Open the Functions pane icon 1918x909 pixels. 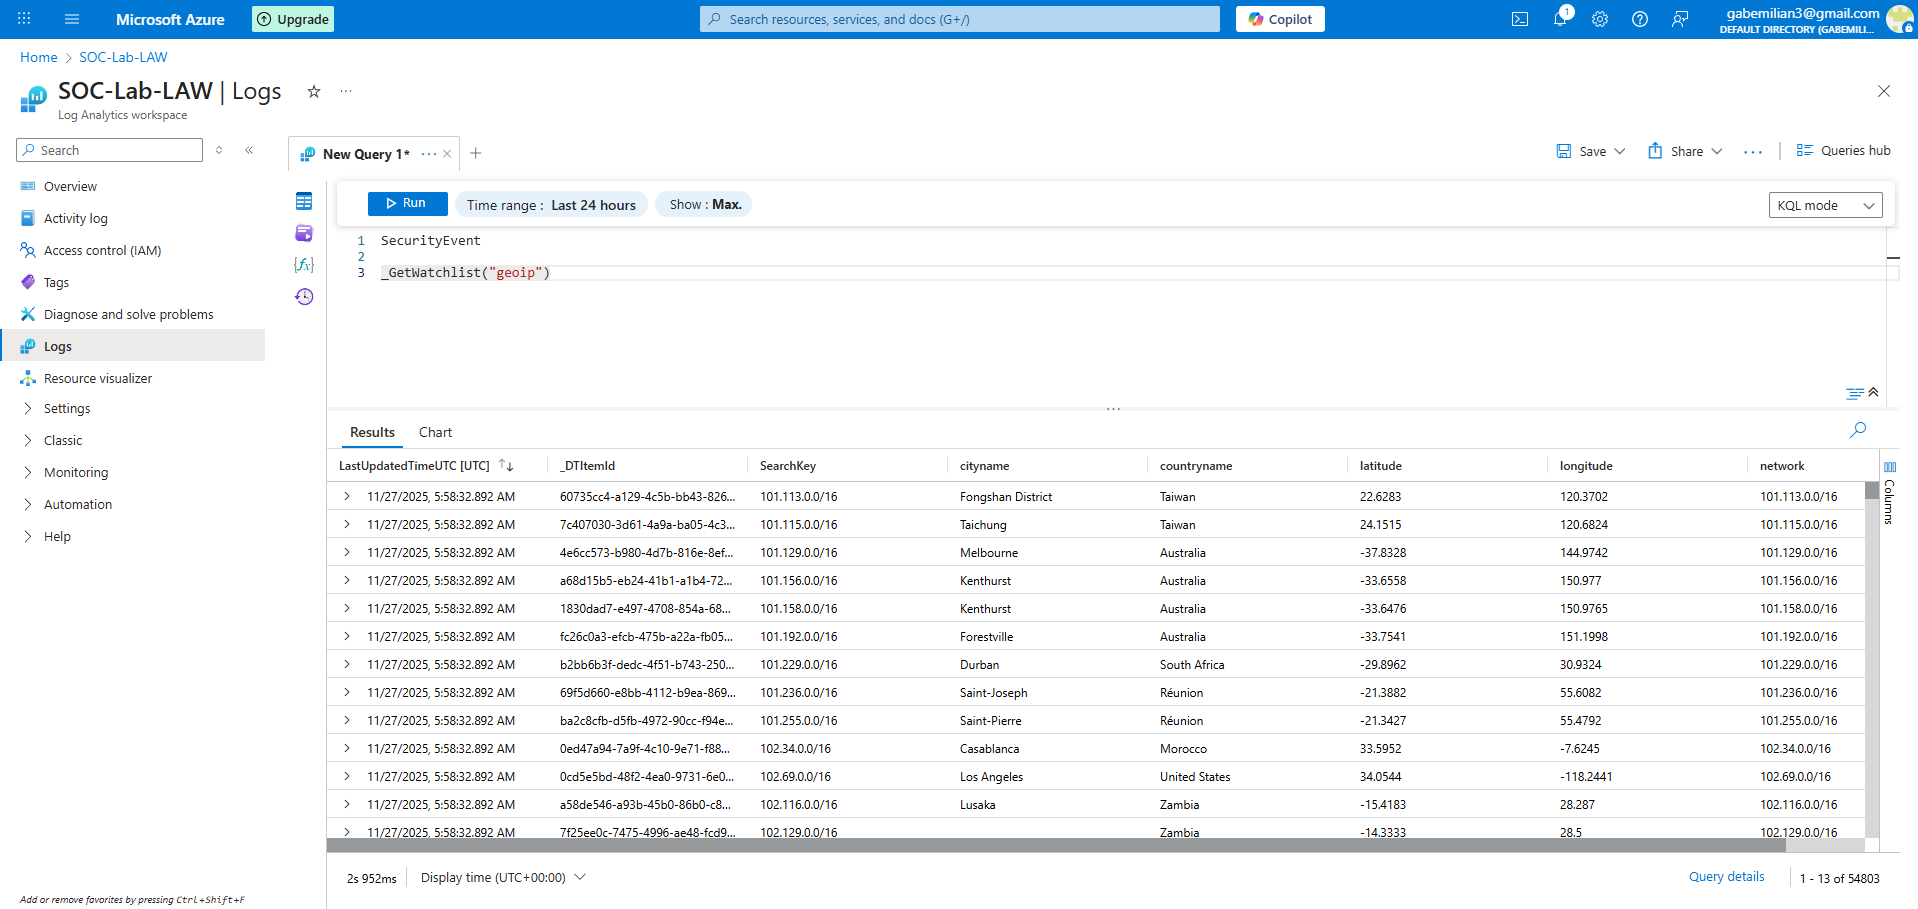click(x=304, y=265)
